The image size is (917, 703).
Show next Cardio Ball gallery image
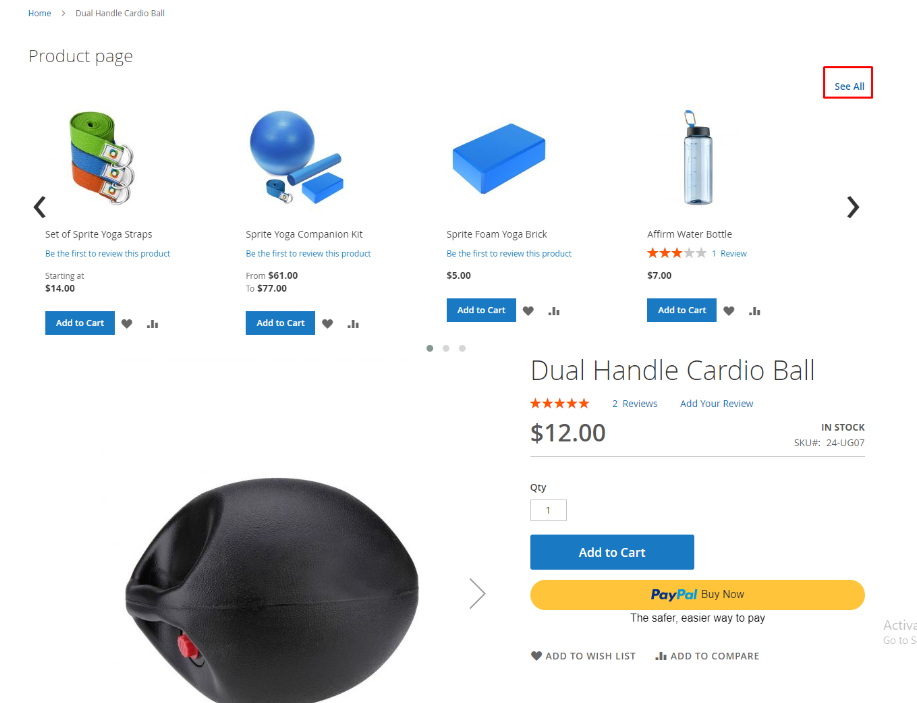(x=478, y=594)
